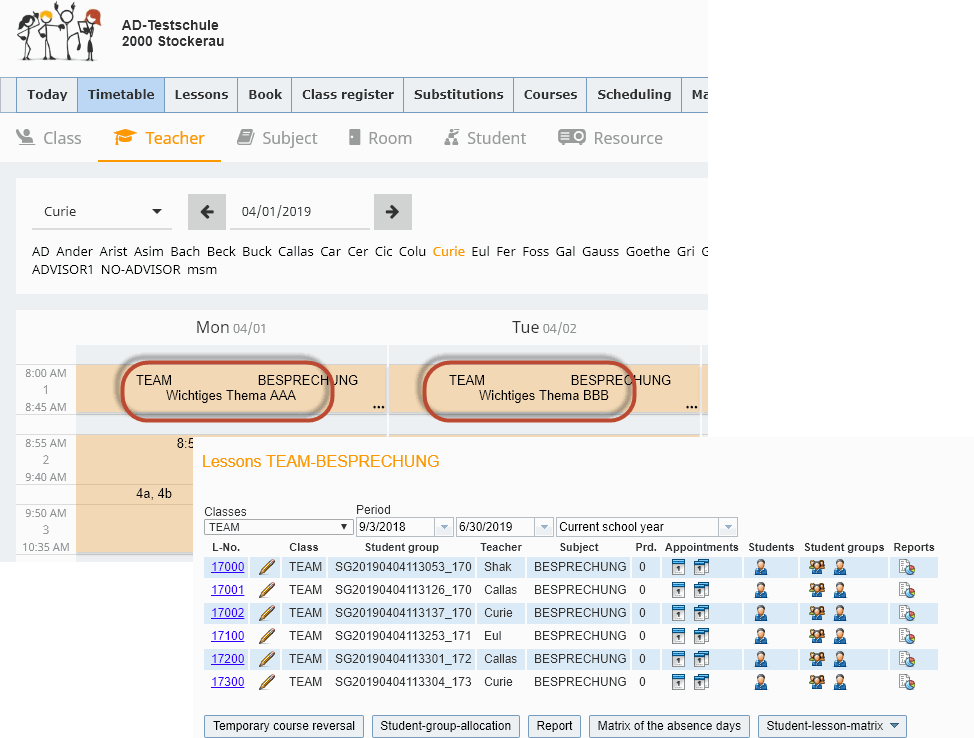Screen dimensions: 974x738
Task: Select teacher Callas from teacher list
Action: tap(296, 252)
